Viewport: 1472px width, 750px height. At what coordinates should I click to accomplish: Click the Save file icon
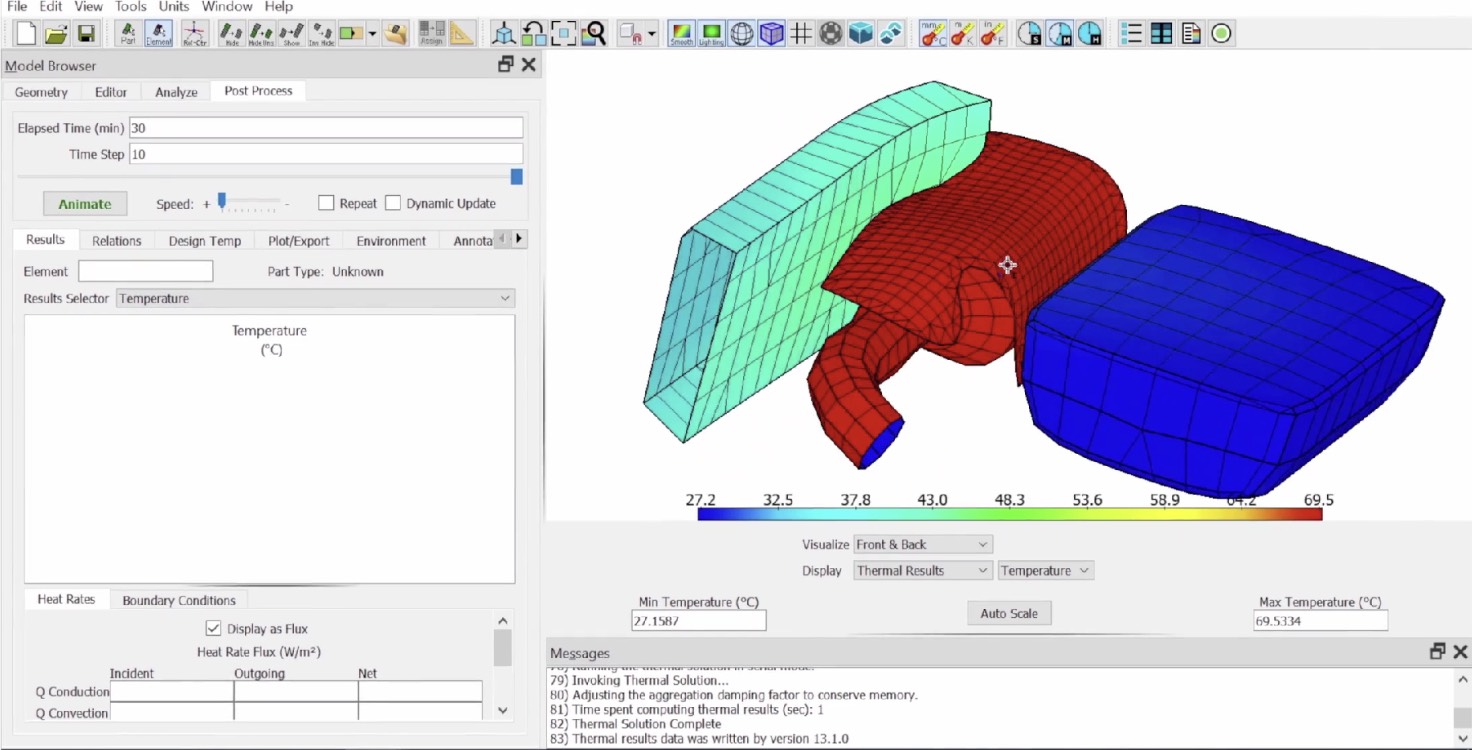tap(86, 34)
